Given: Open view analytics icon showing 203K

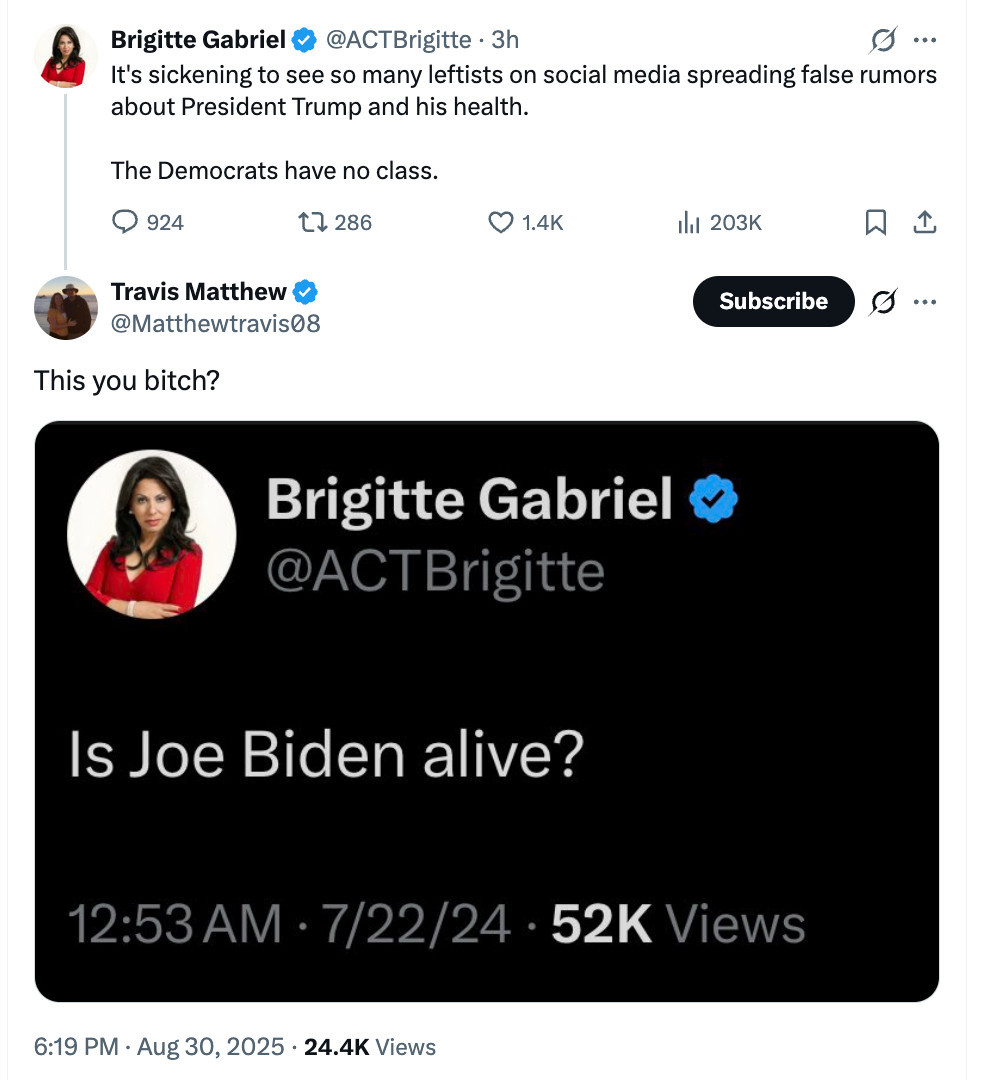Looking at the screenshot, I should 688,222.
